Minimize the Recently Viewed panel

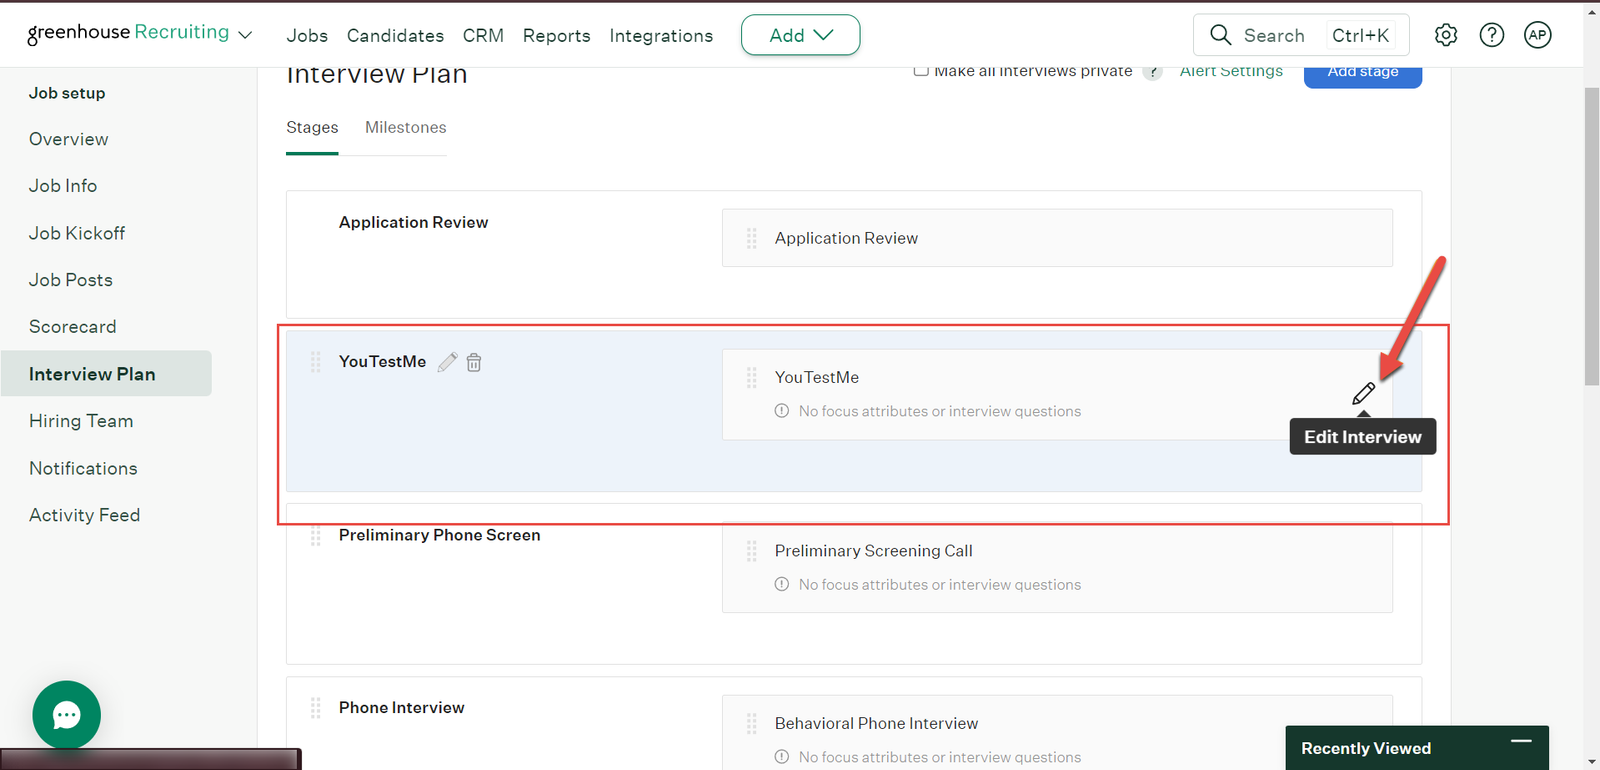(x=1521, y=742)
